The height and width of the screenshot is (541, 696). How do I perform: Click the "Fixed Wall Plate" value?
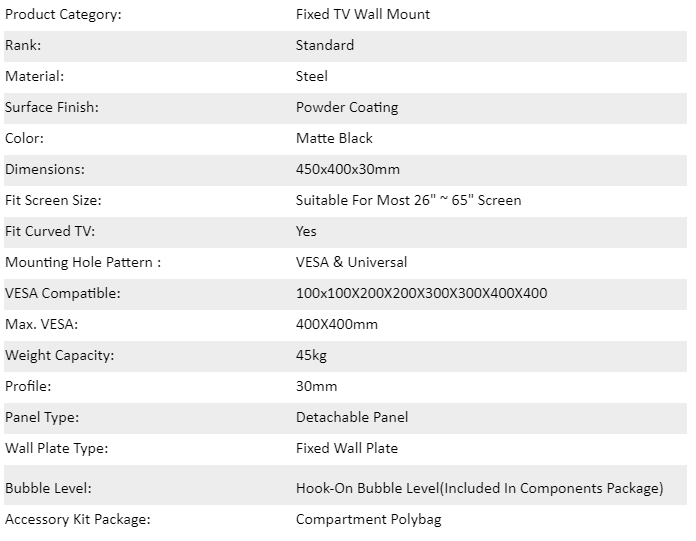[347, 448]
